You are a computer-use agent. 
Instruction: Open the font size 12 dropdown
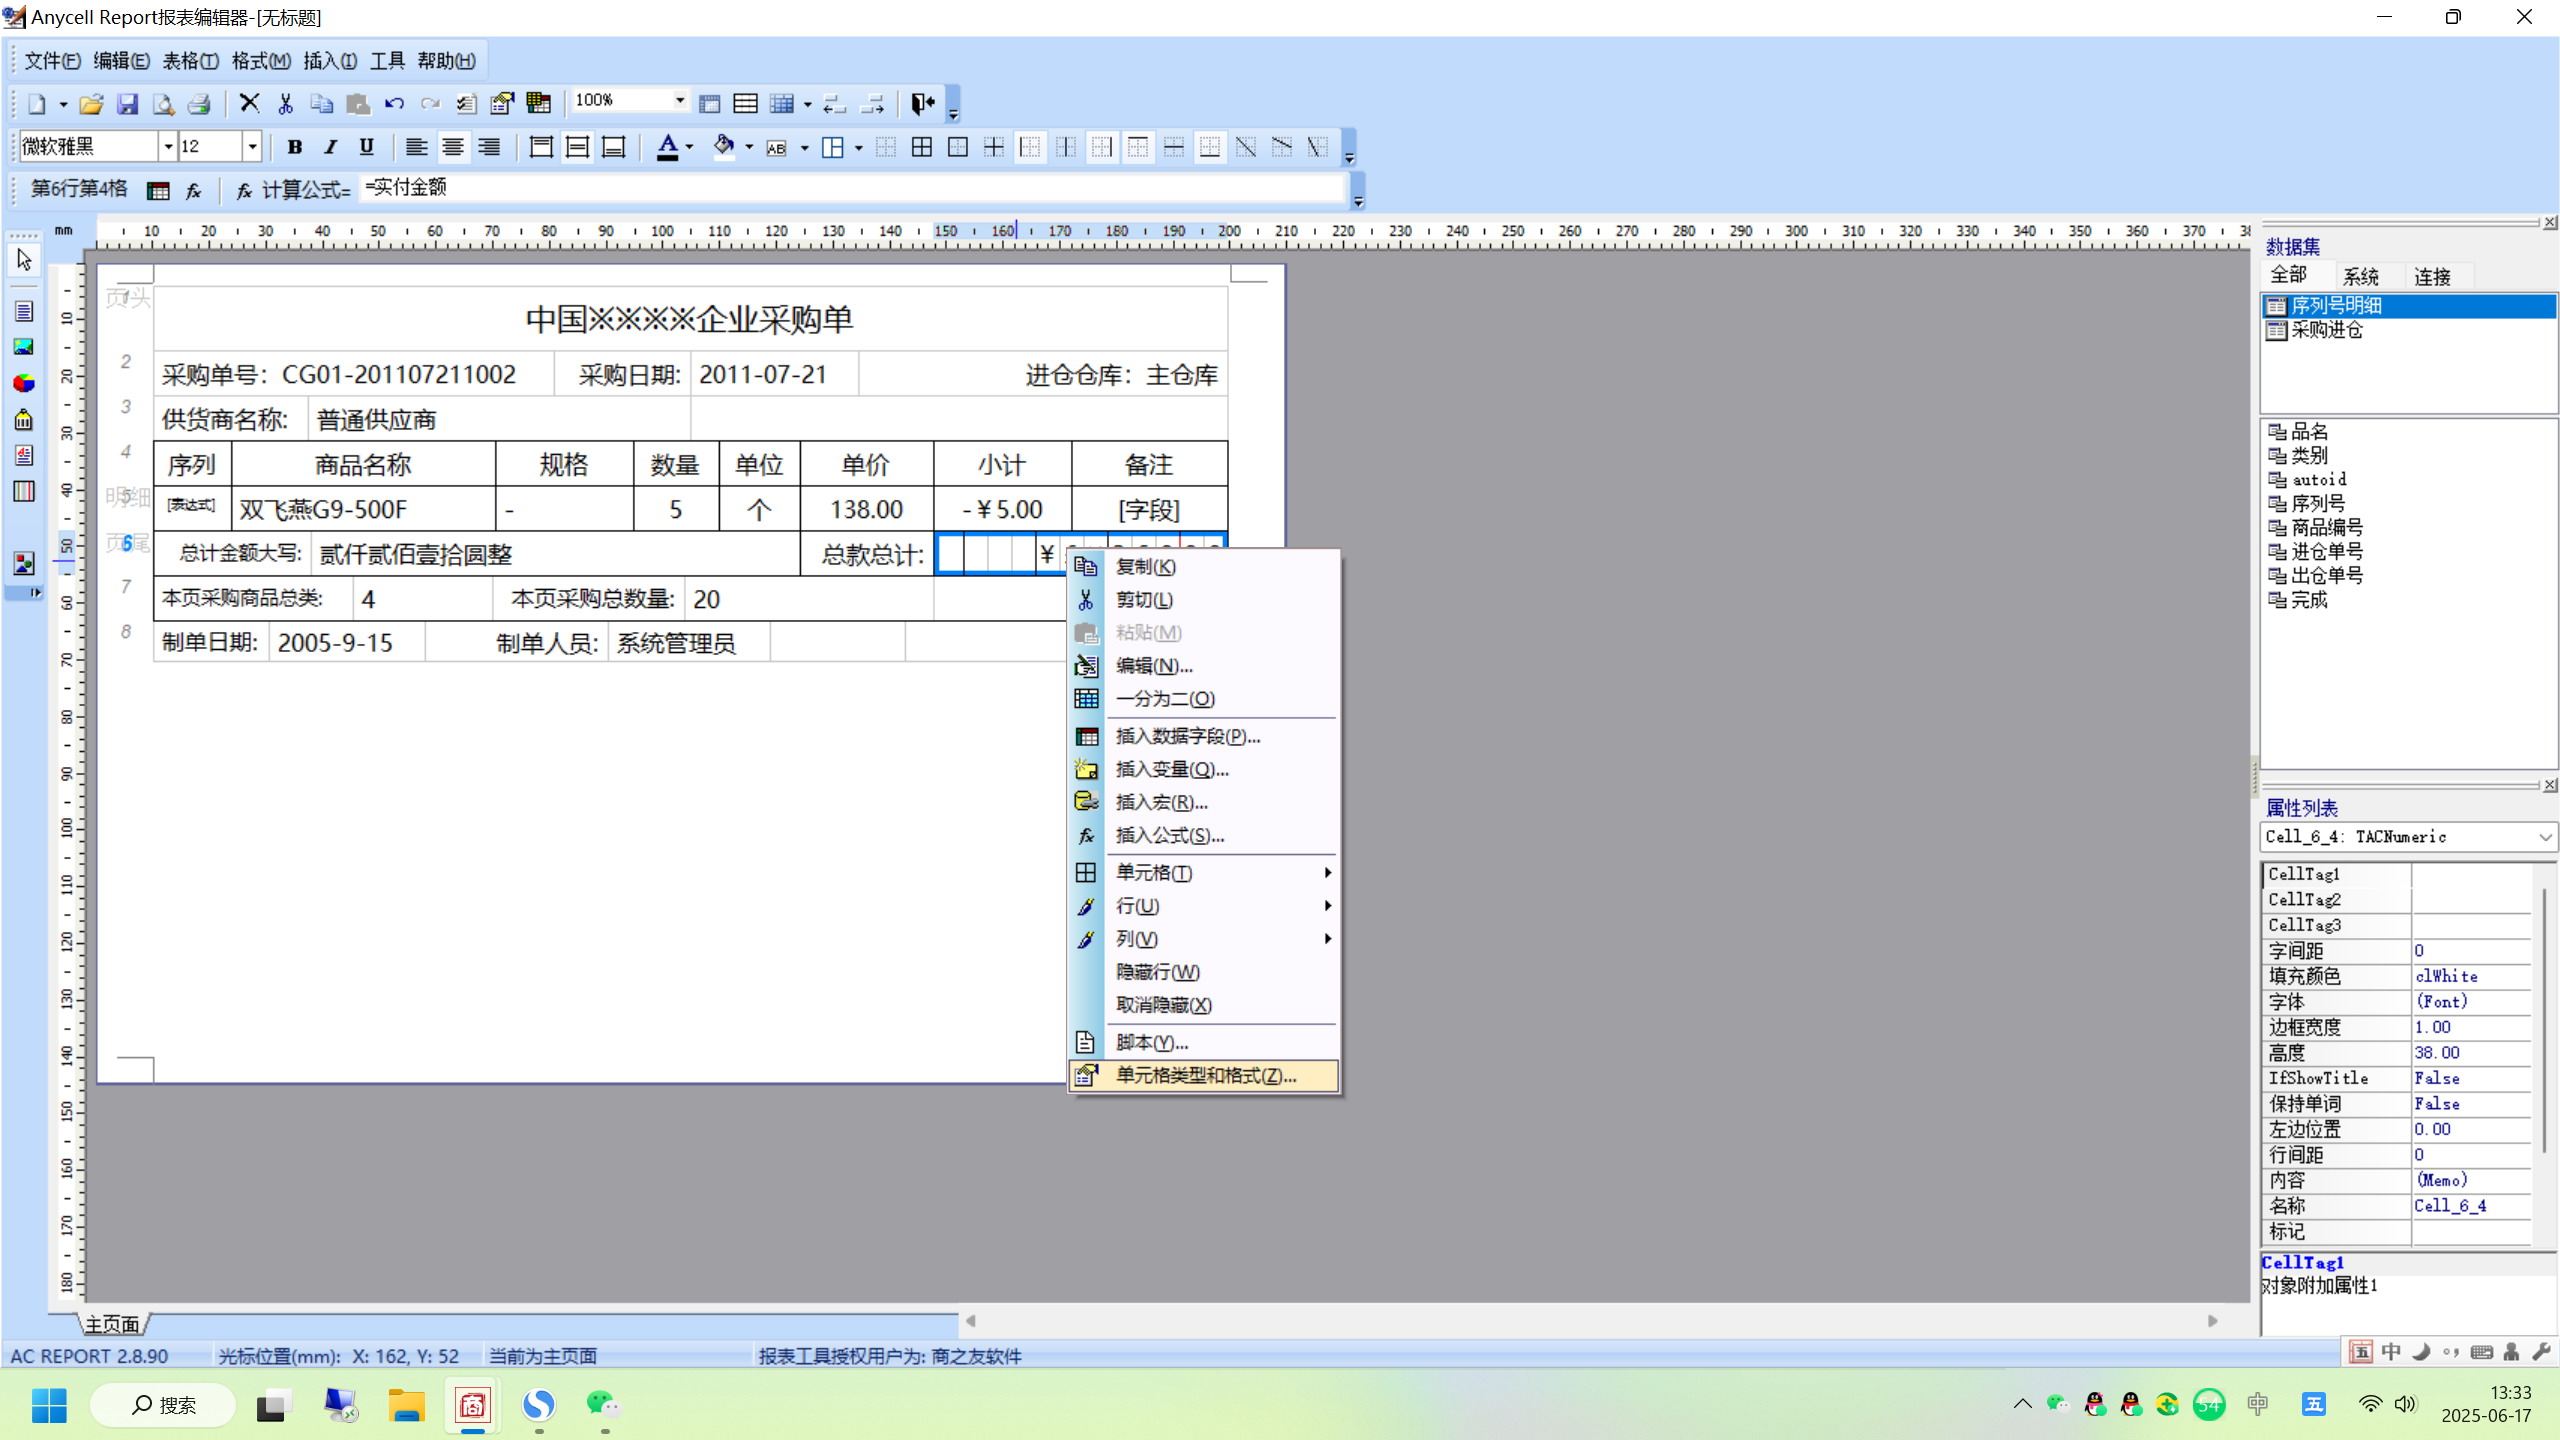(x=252, y=147)
